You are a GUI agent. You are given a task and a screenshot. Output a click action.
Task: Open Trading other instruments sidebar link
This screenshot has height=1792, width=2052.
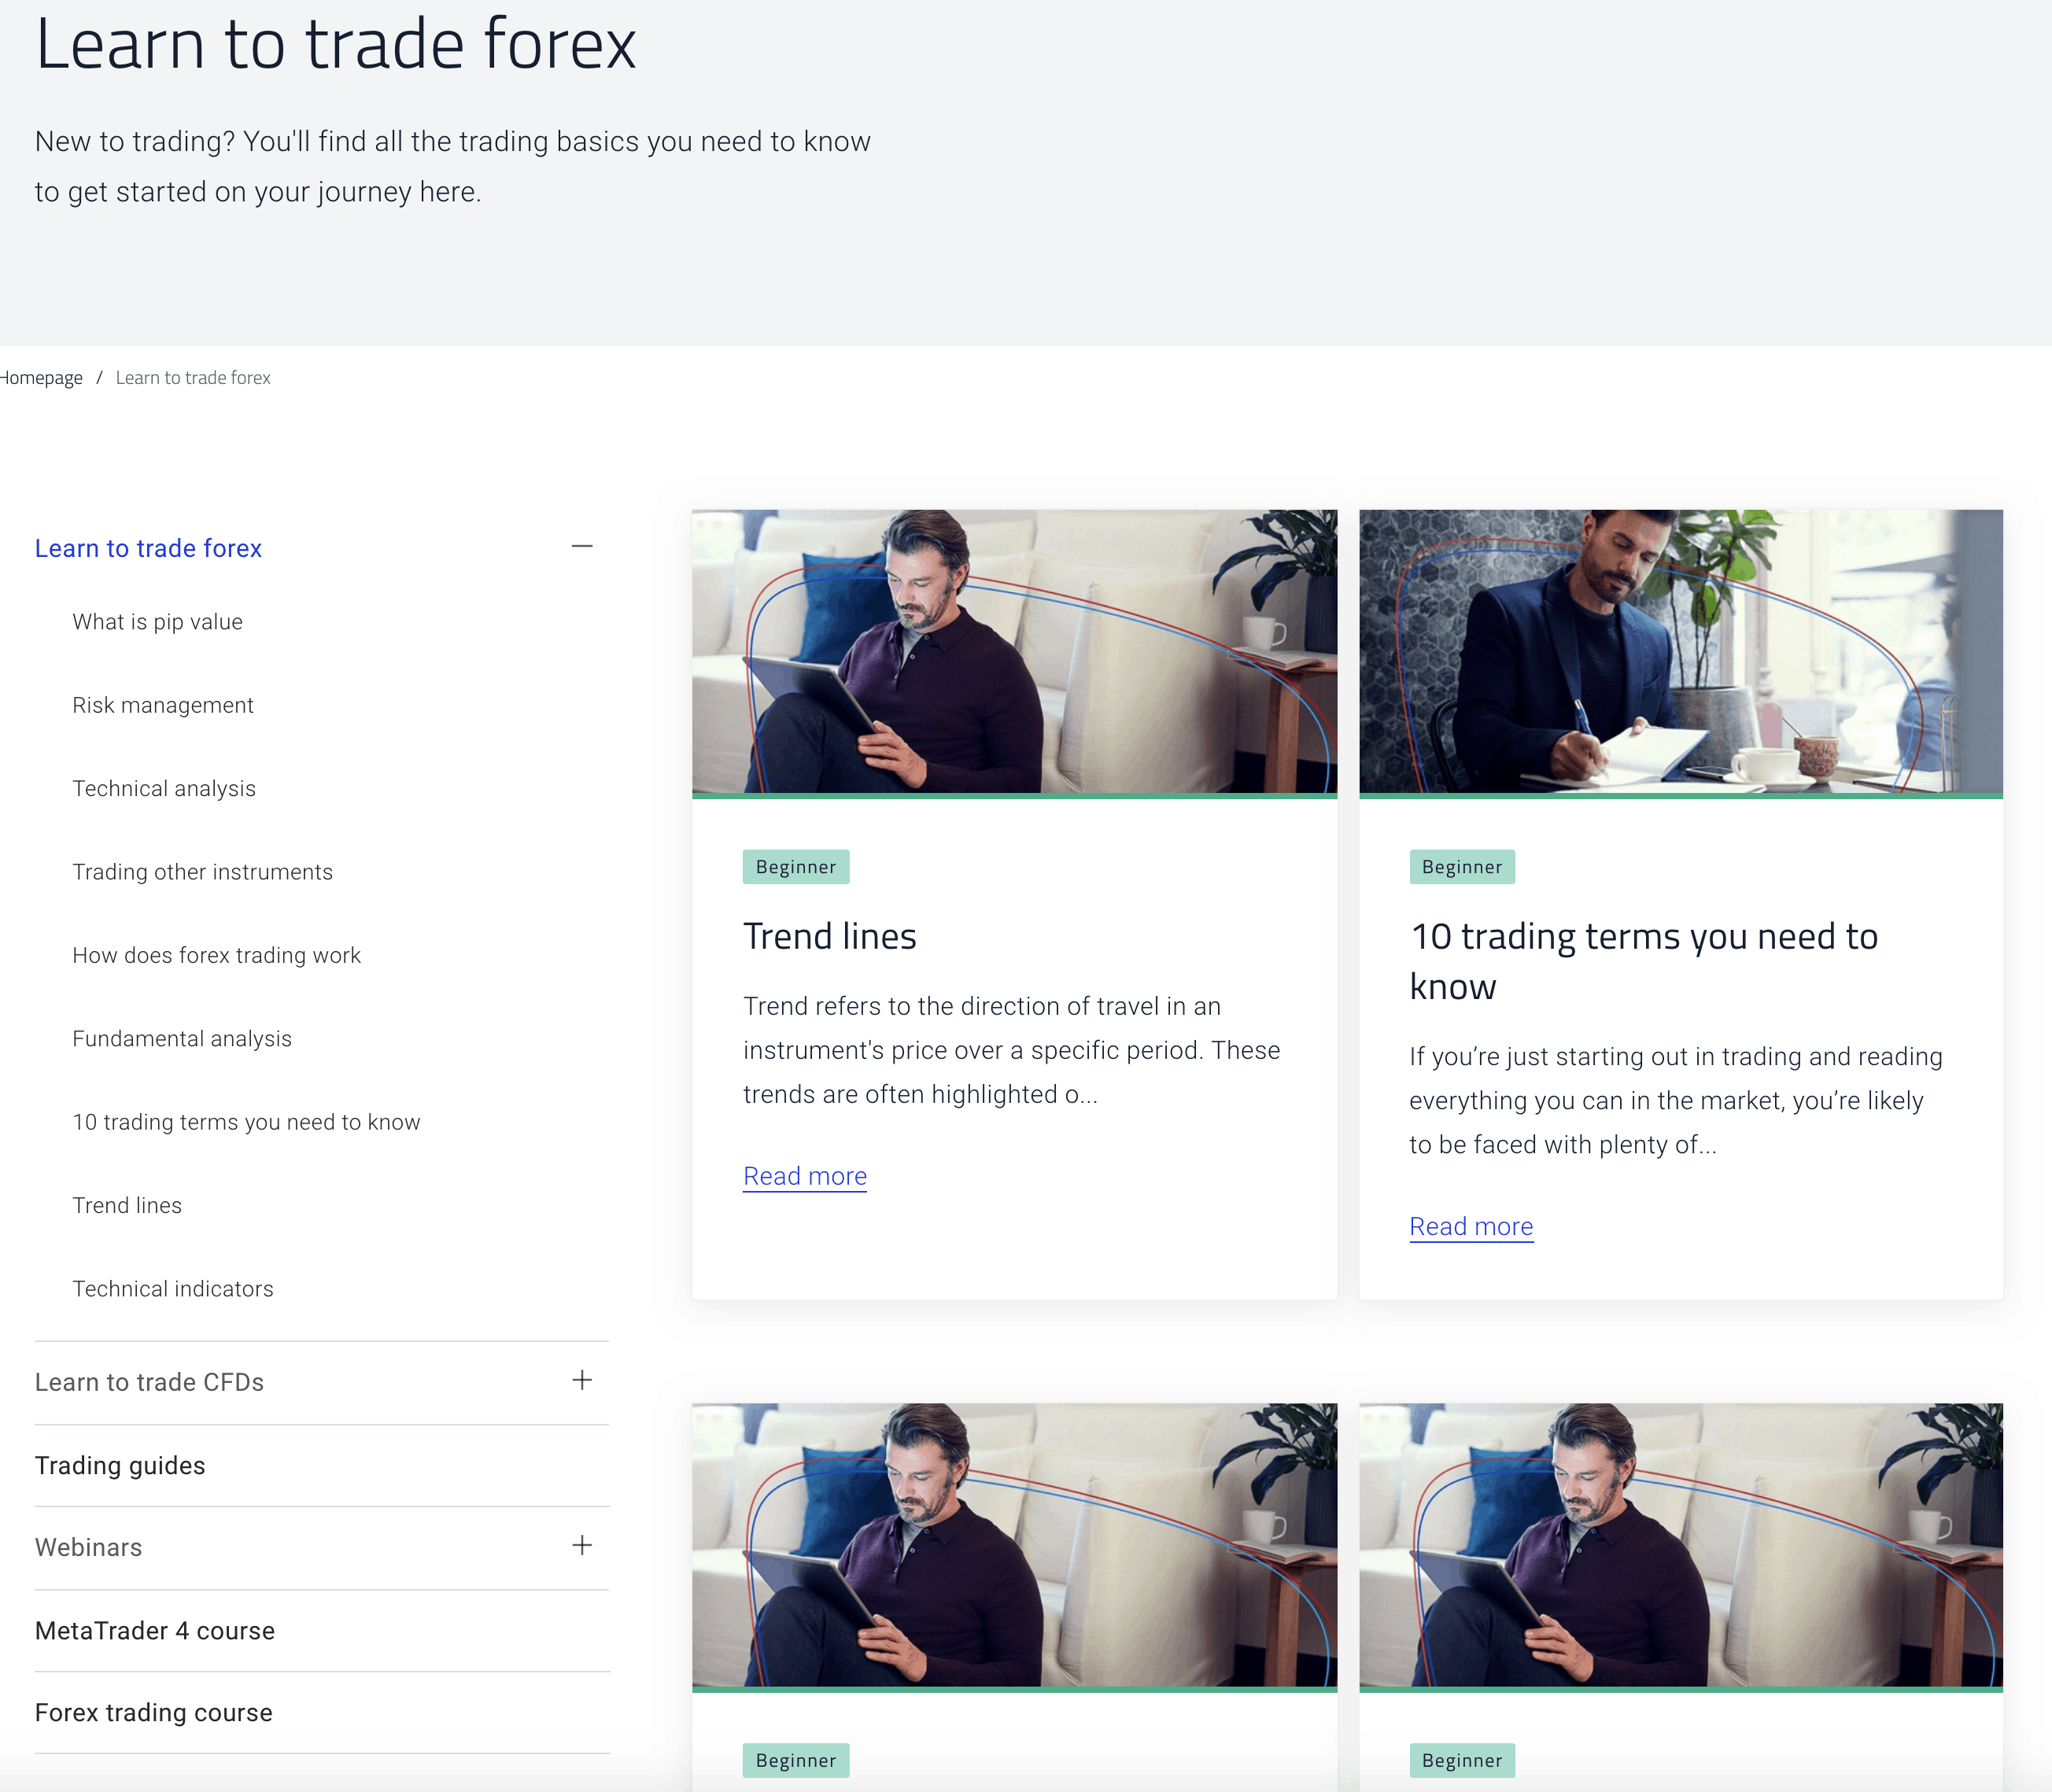pyautogui.click(x=202, y=872)
